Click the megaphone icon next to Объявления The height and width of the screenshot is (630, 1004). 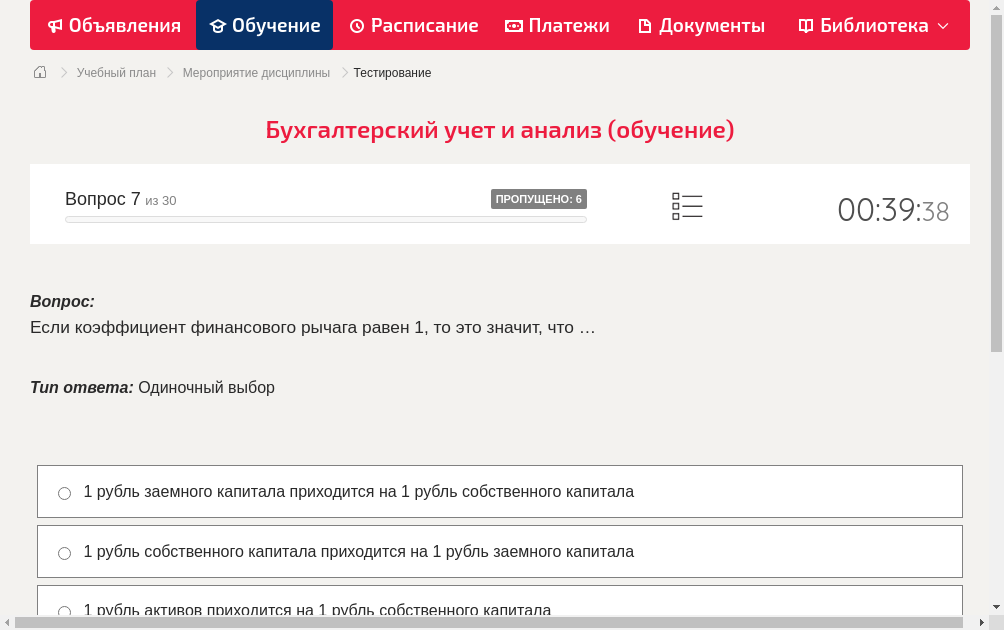(x=55, y=25)
